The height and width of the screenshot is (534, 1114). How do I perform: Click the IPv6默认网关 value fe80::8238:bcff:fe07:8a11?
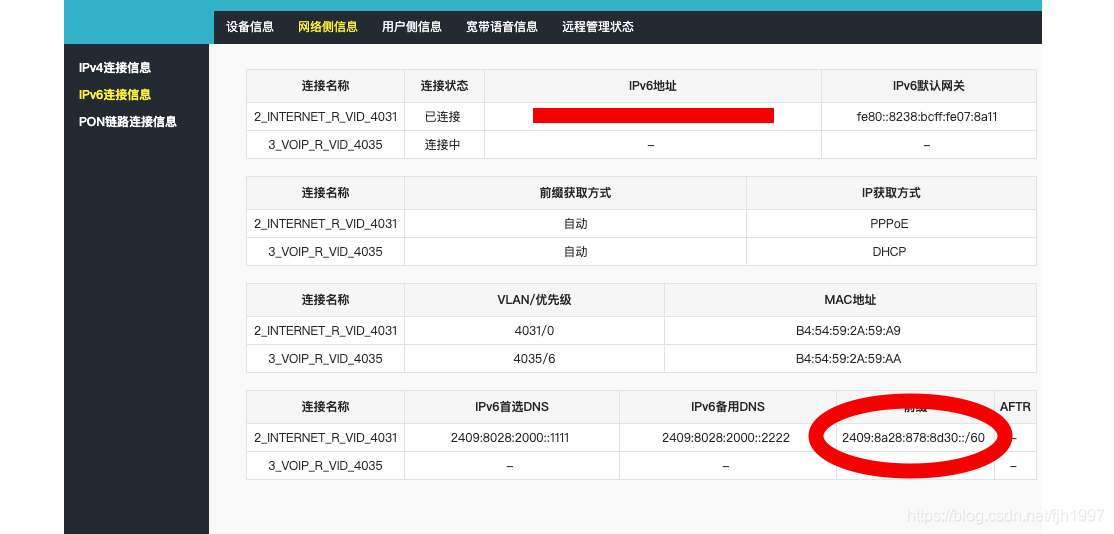coord(926,116)
